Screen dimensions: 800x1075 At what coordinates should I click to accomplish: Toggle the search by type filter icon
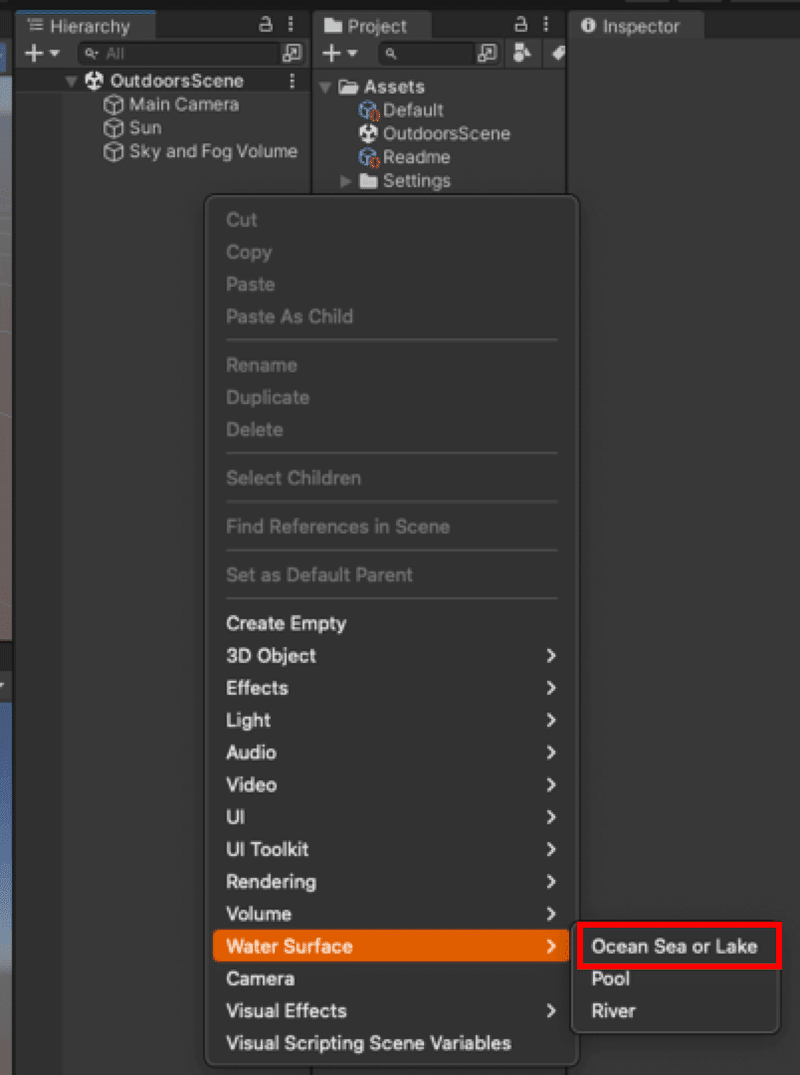coord(522,53)
